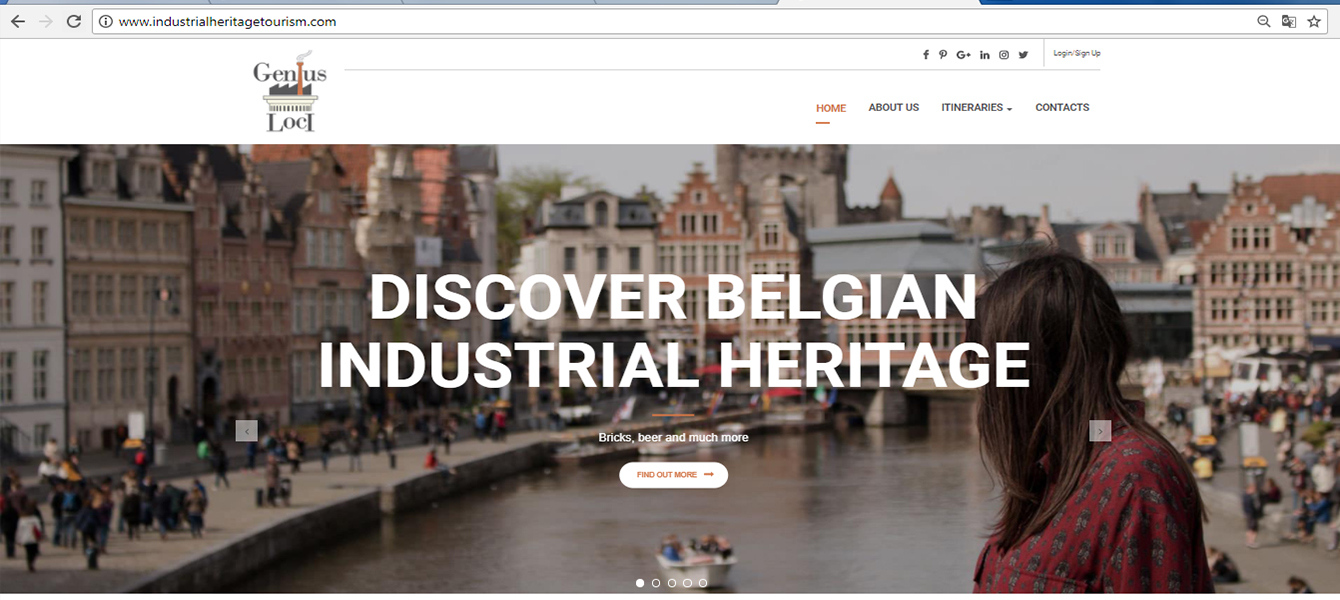Screen dimensions: 1340x600
Task: Open the Instagram icon link
Action: click(1004, 55)
